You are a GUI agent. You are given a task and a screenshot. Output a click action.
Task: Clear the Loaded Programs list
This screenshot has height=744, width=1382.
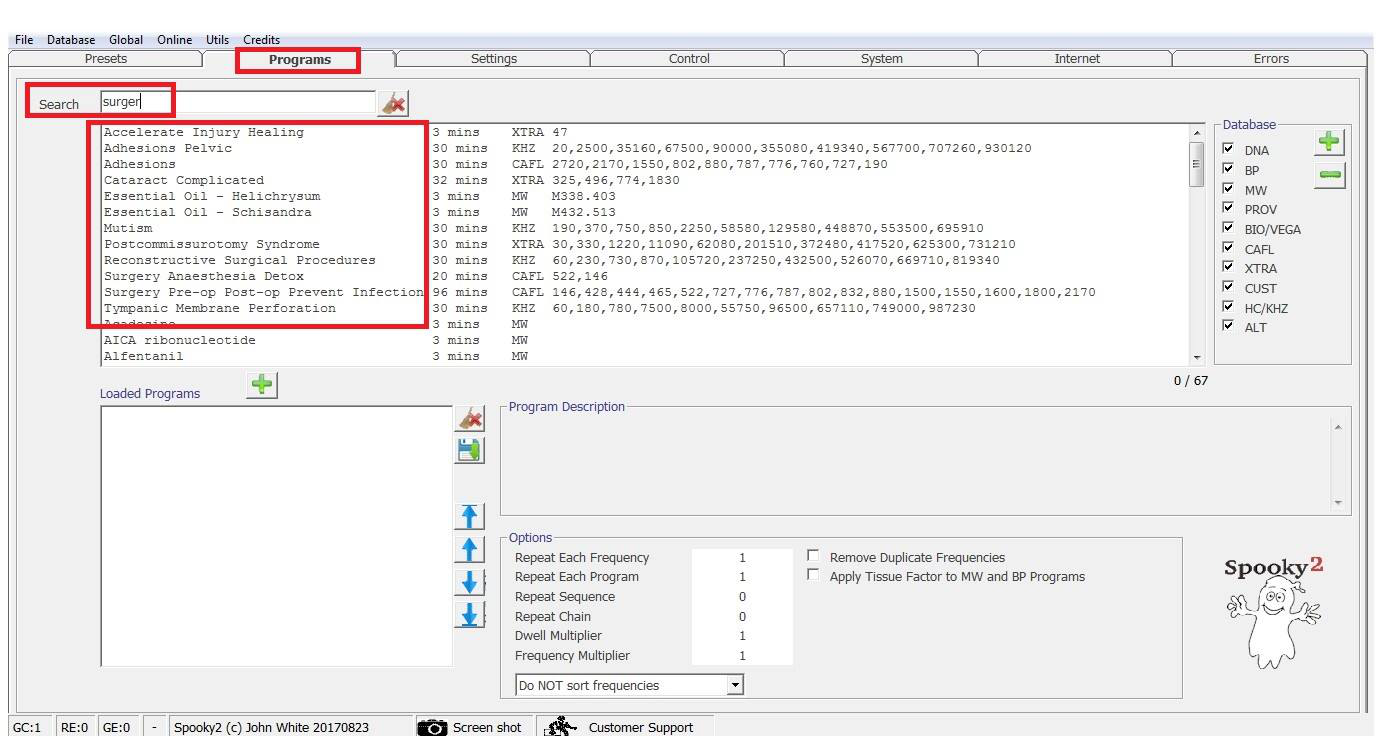coord(469,418)
